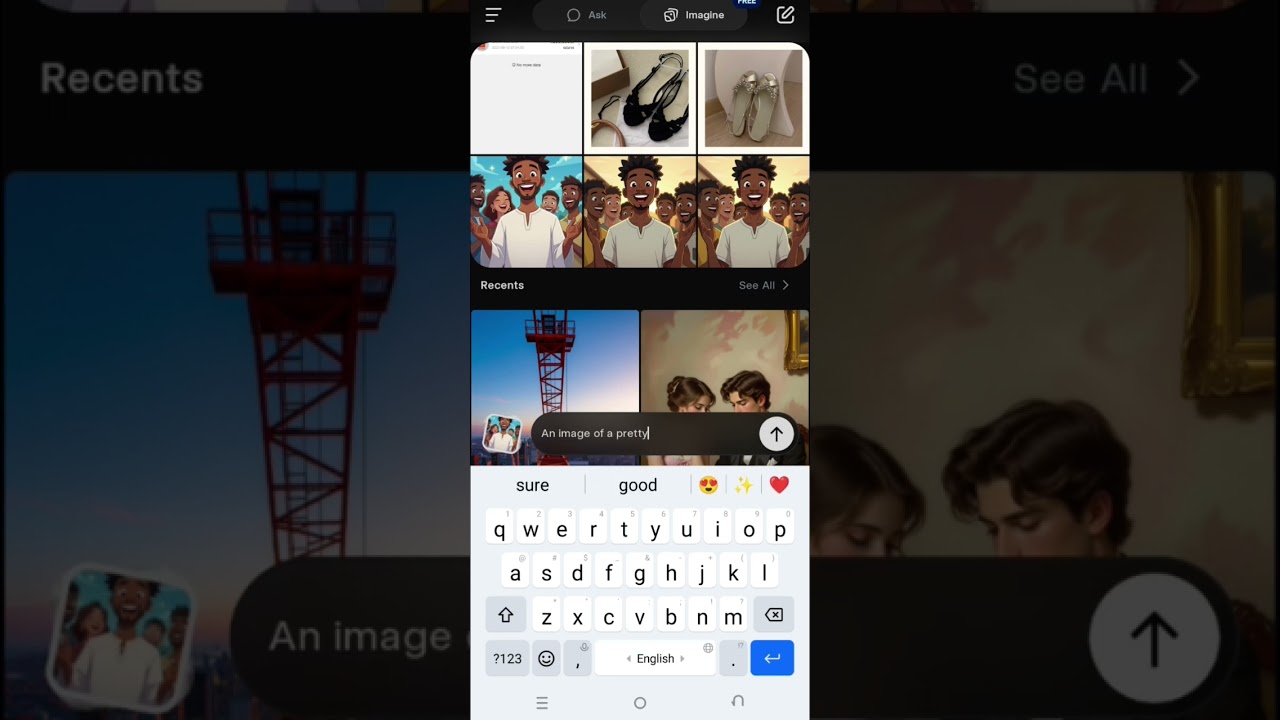Open Android recent apps navigation button
Screen dimensions: 1280x720
(542, 703)
